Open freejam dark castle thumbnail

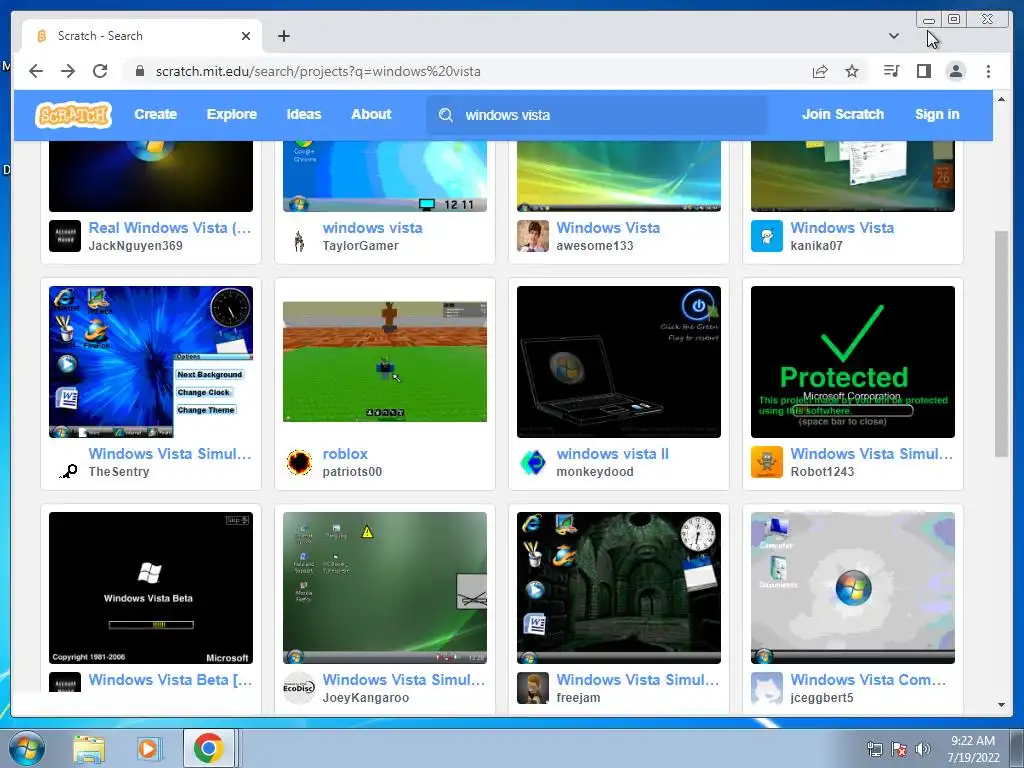pos(618,588)
